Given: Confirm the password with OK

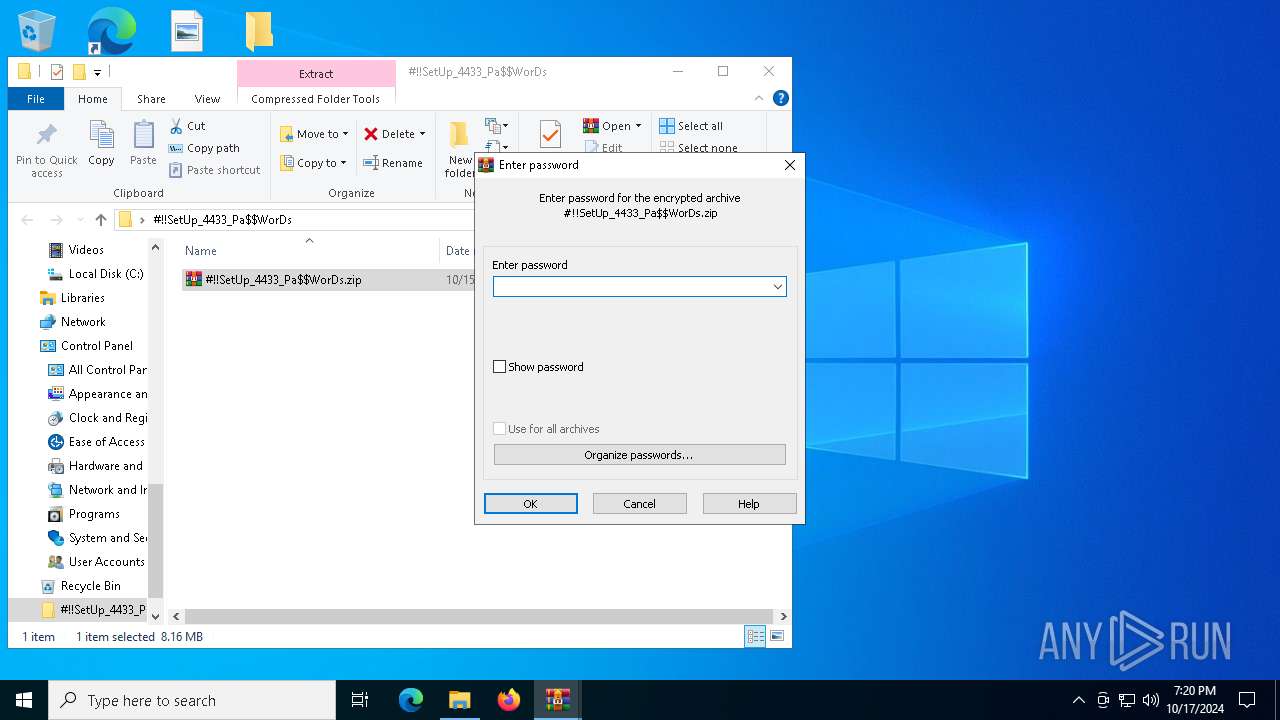Looking at the screenshot, I should (x=531, y=504).
